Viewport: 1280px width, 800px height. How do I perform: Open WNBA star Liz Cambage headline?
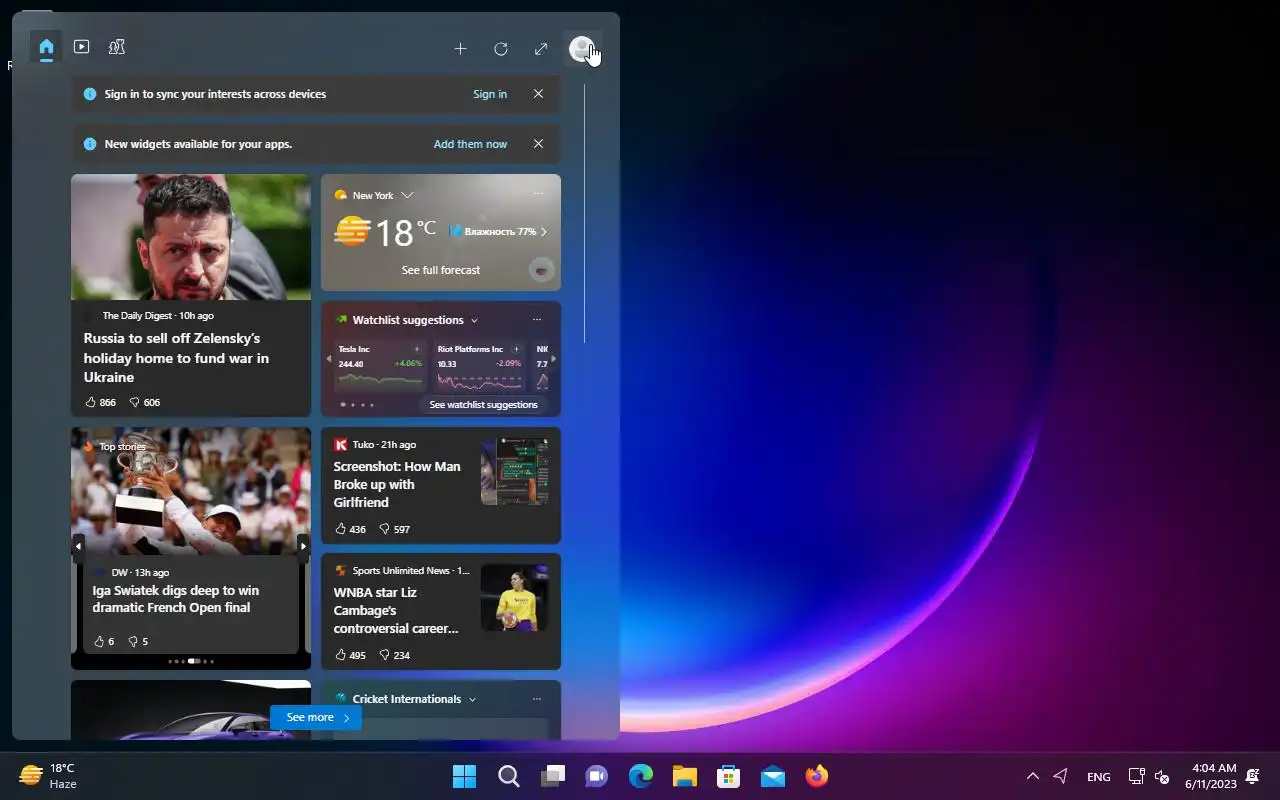396,610
